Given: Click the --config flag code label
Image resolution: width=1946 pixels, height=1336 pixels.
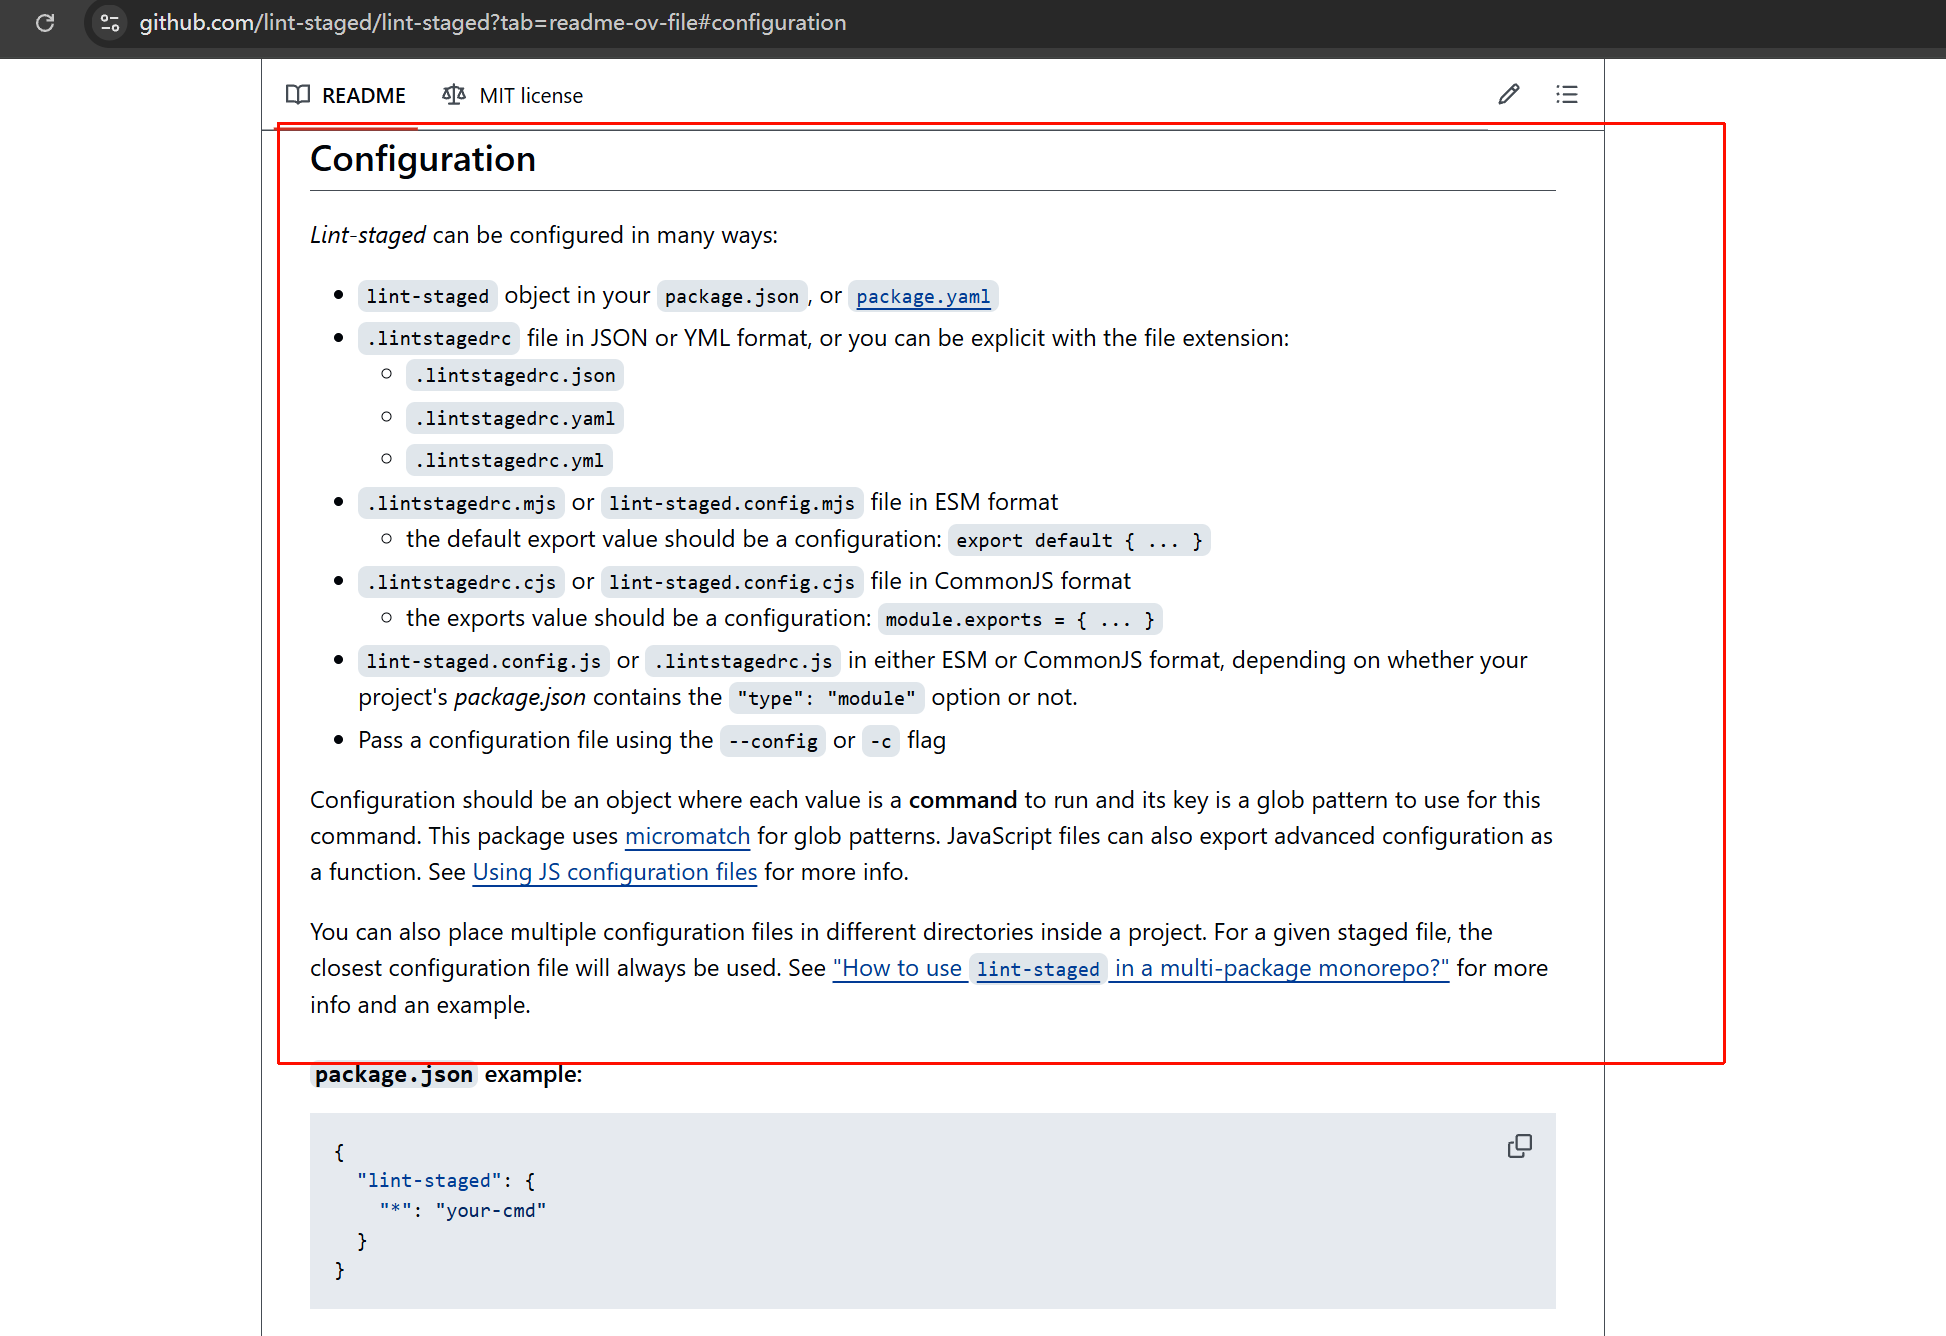Looking at the screenshot, I should point(772,741).
